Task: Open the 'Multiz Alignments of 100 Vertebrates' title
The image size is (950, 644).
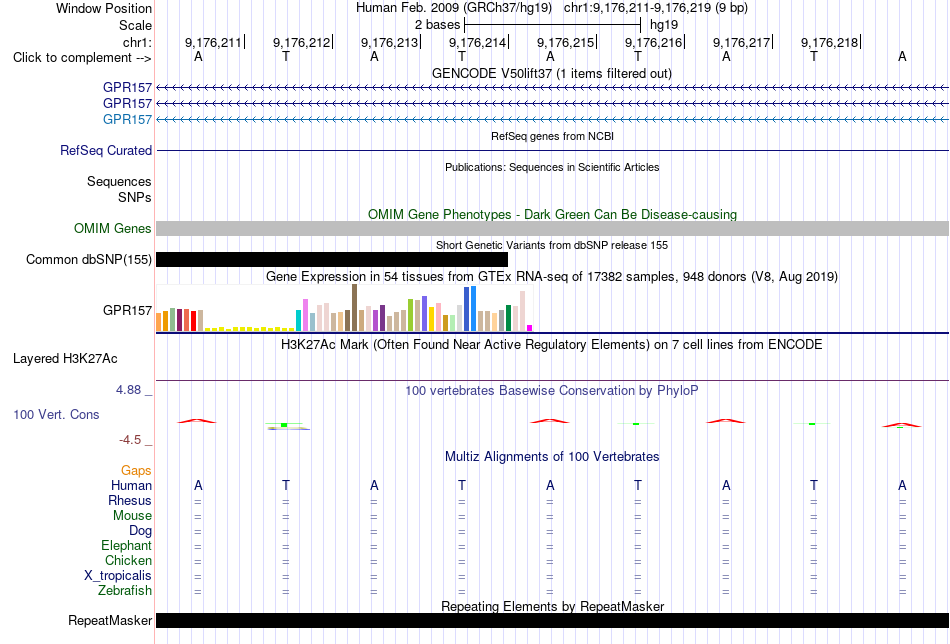Action: [552, 457]
